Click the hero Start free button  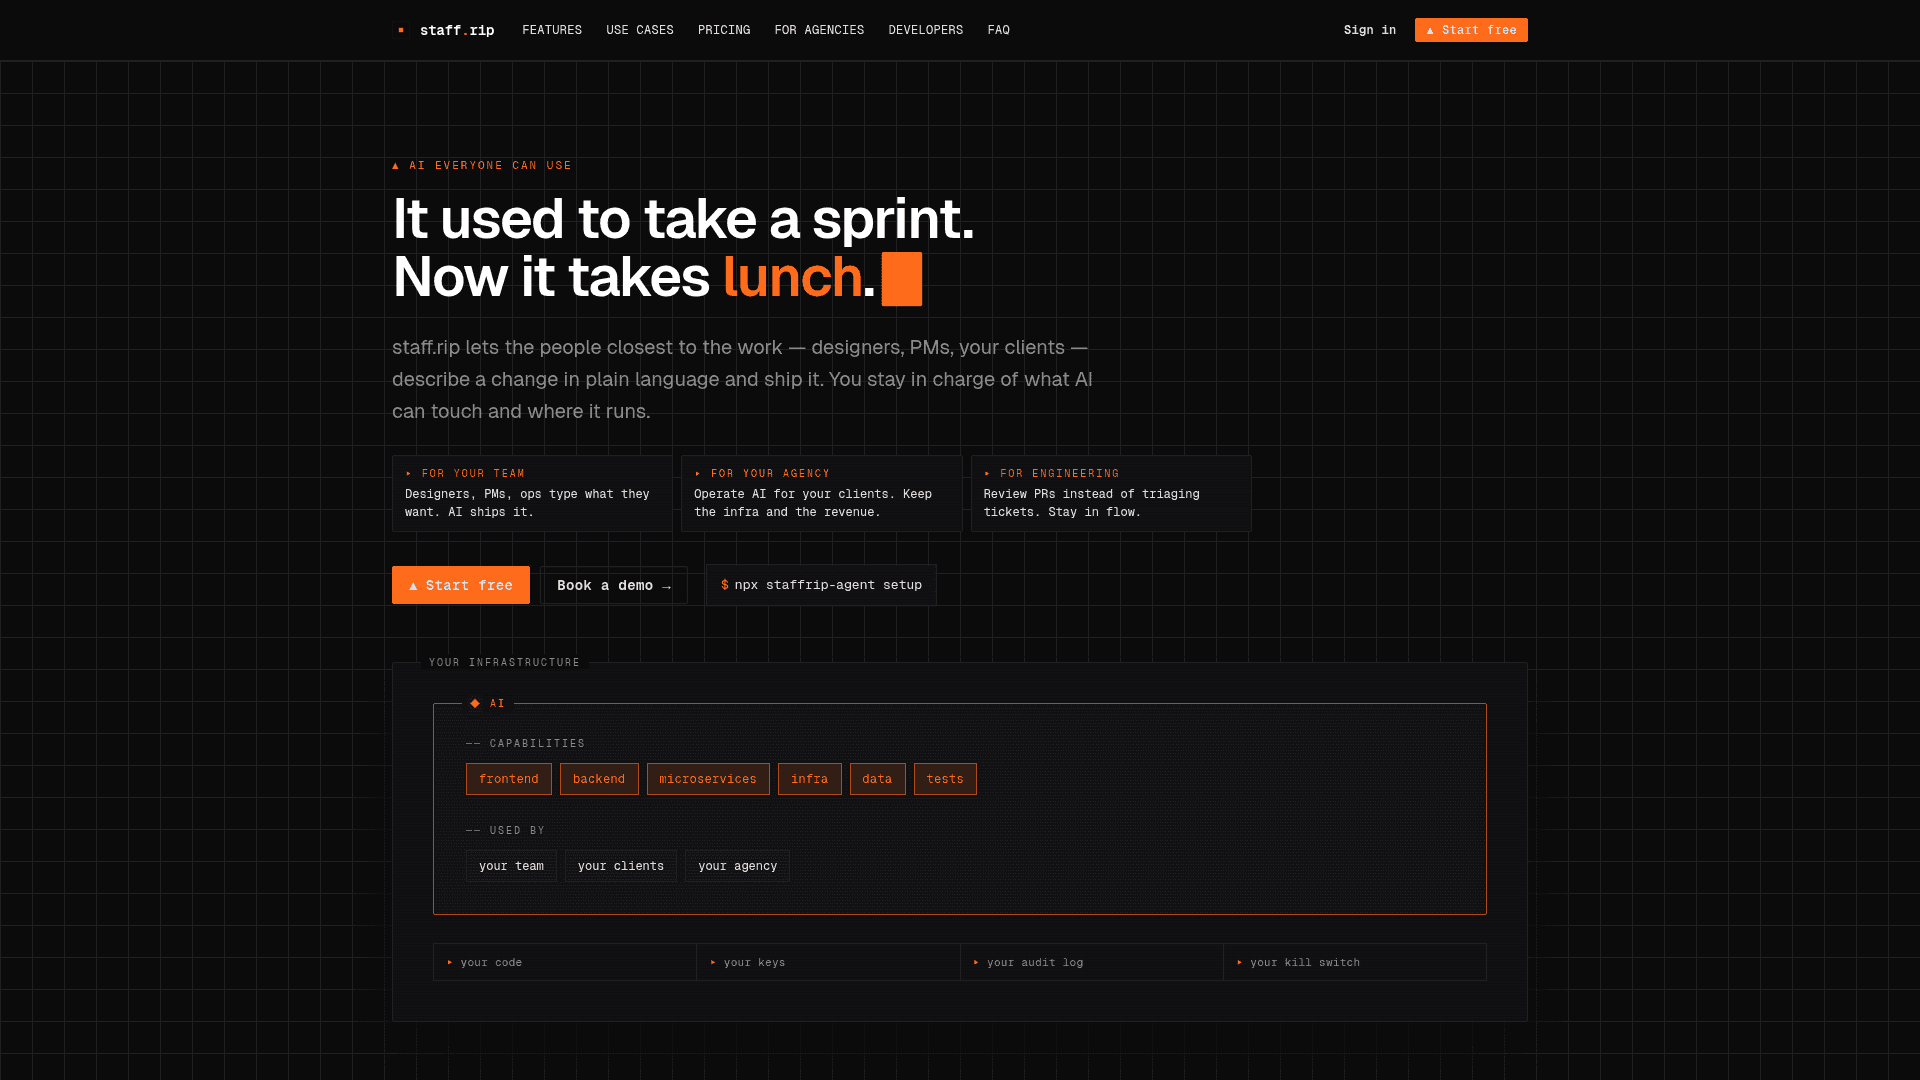pos(461,585)
